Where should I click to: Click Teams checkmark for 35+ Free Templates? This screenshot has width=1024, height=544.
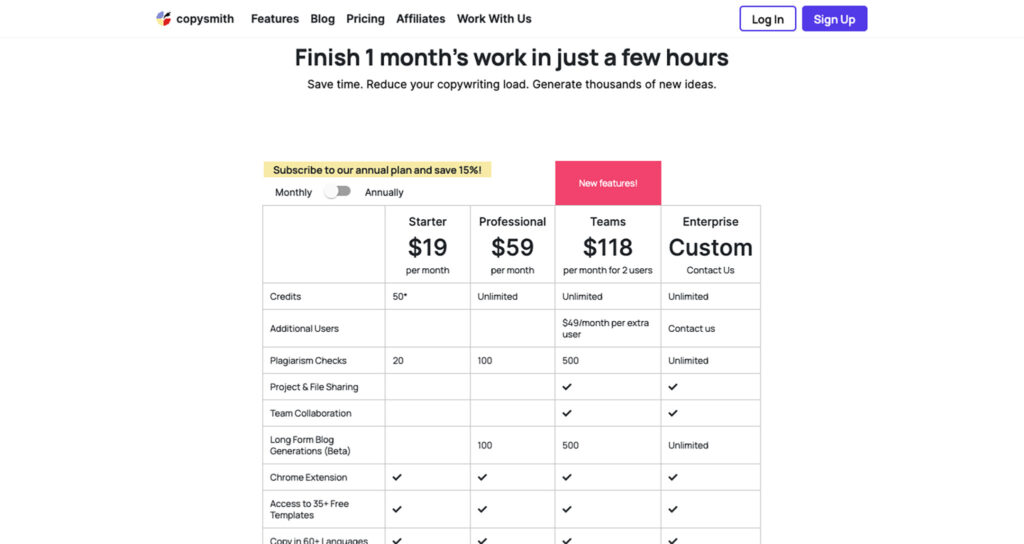tap(567, 509)
